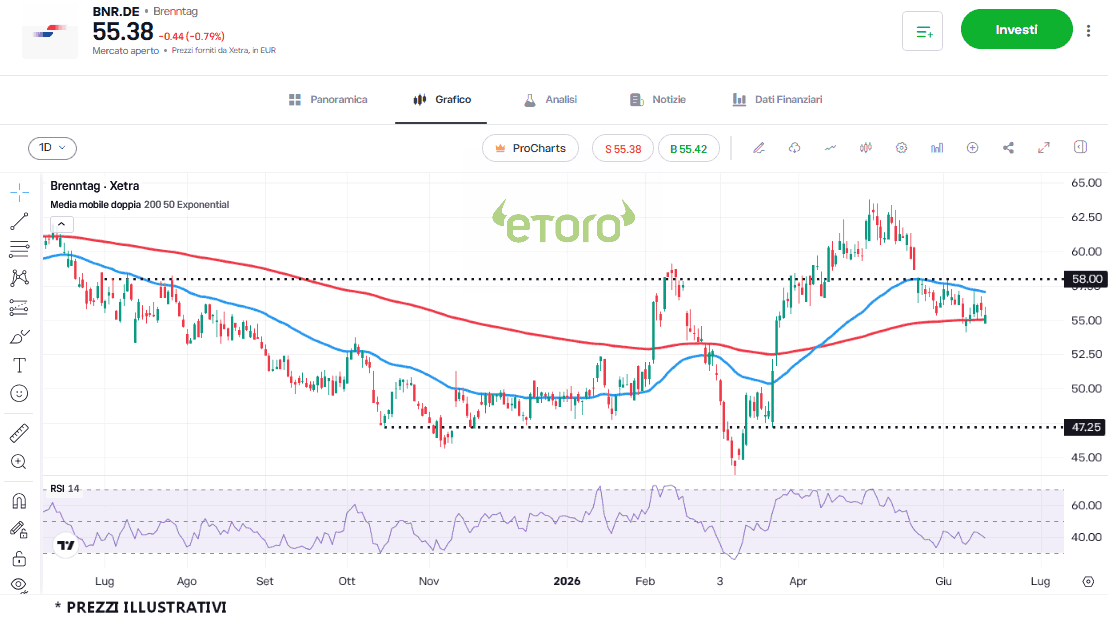The height and width of the screenshot is (617, 1108).
Task: Click the pencil draw icon in toolbar
Action: pyautogui.click(x=759, y=148)
